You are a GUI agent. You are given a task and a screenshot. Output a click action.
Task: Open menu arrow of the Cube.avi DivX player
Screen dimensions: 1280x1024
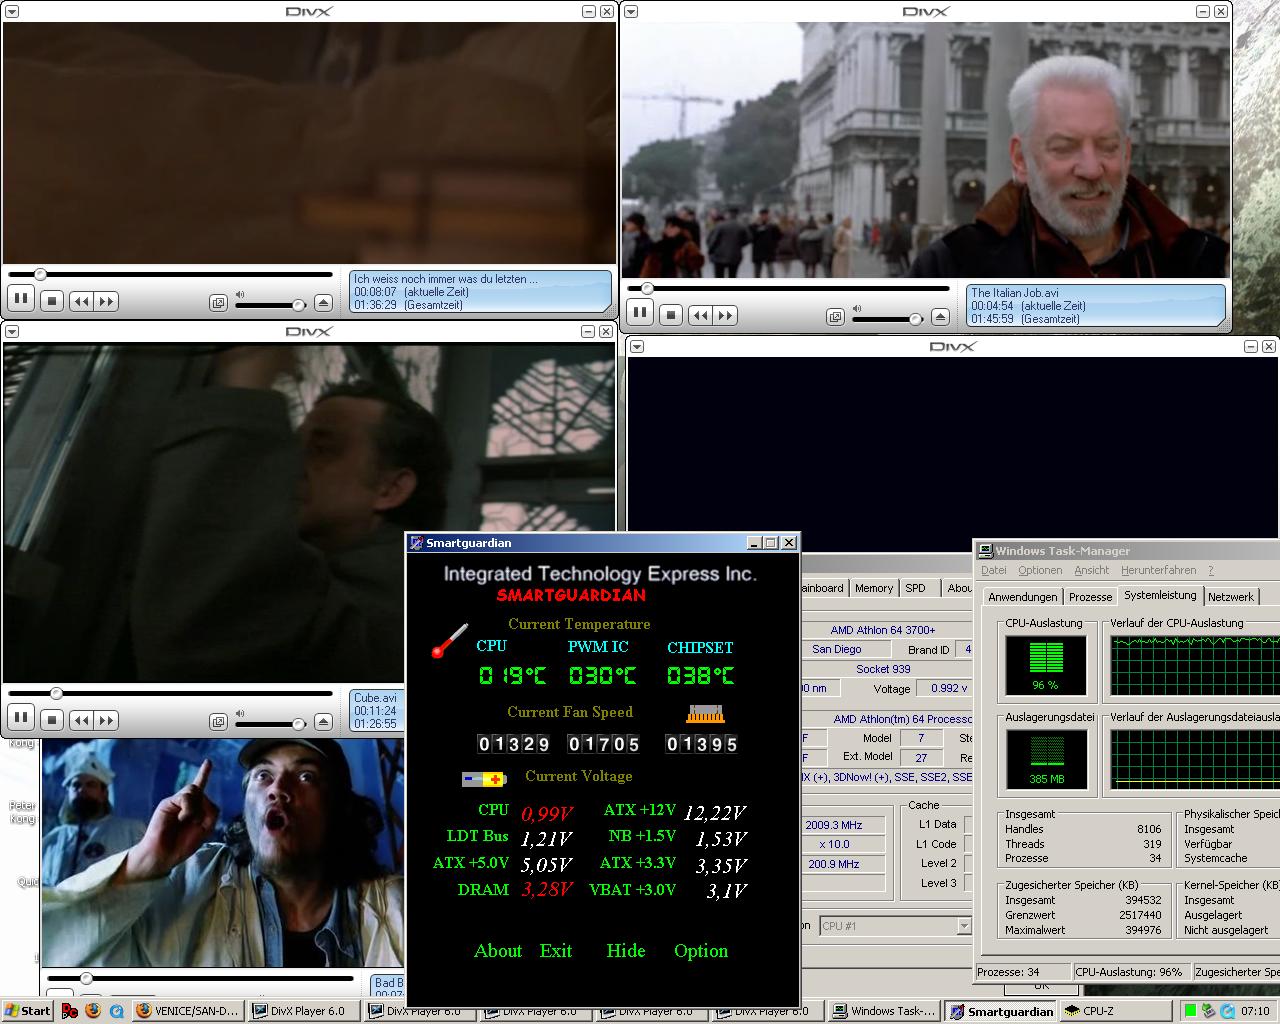[x=13, y=331]
